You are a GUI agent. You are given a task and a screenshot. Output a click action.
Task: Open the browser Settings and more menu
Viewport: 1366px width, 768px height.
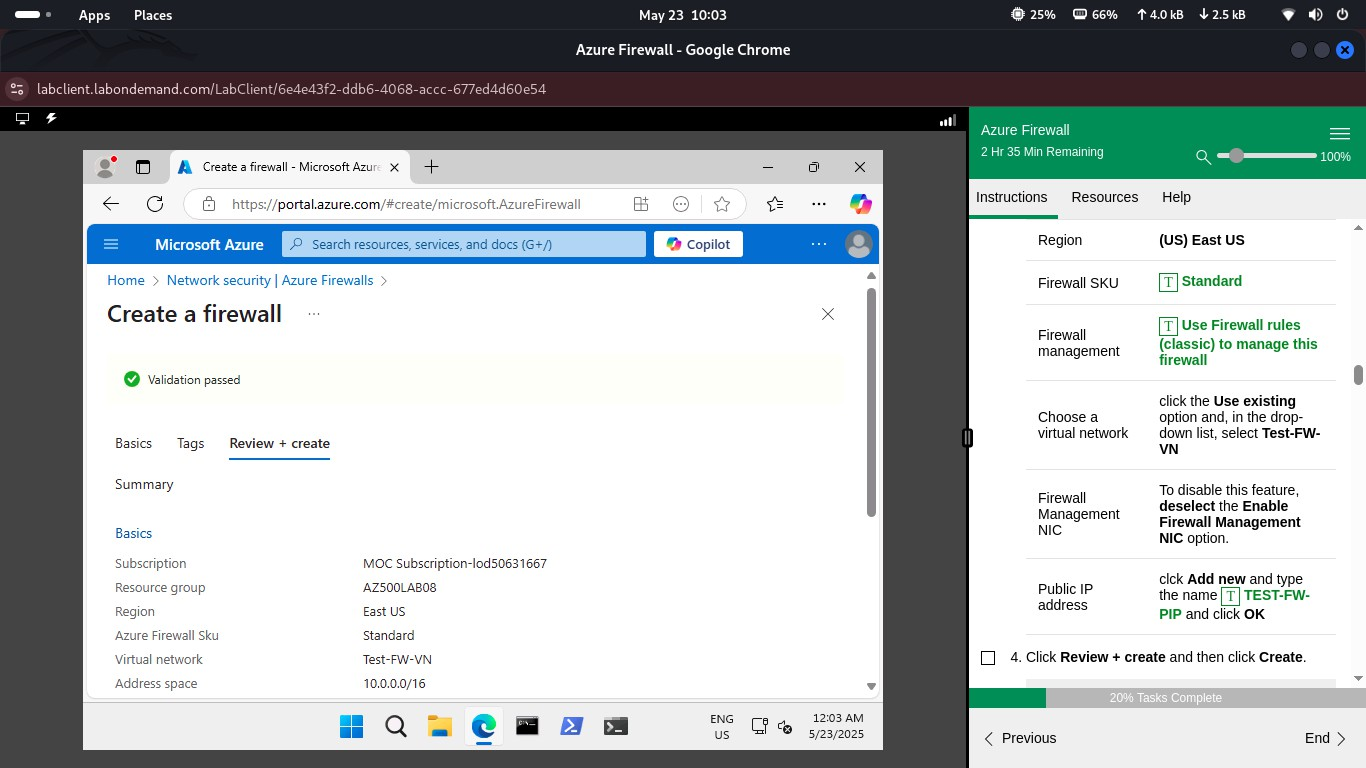point(818,203)
